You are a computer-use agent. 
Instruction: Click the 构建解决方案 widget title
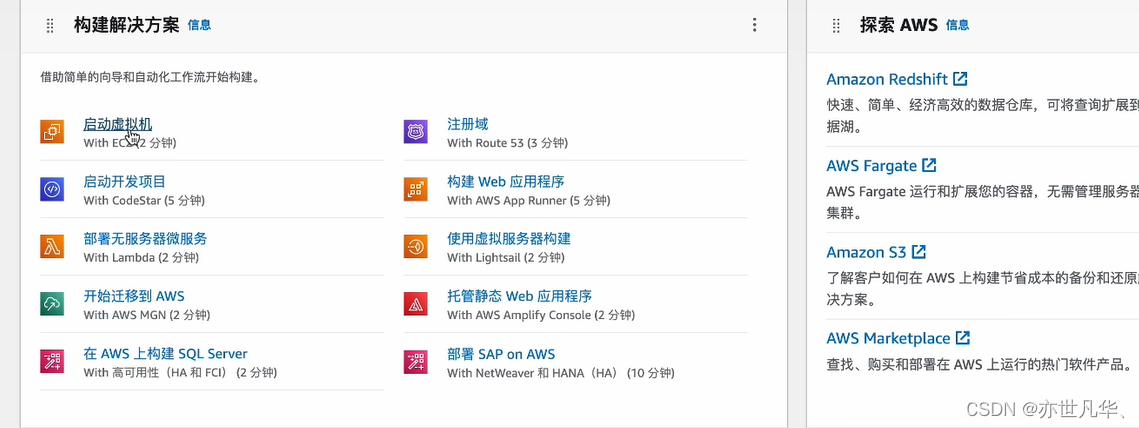pos(126,25)
